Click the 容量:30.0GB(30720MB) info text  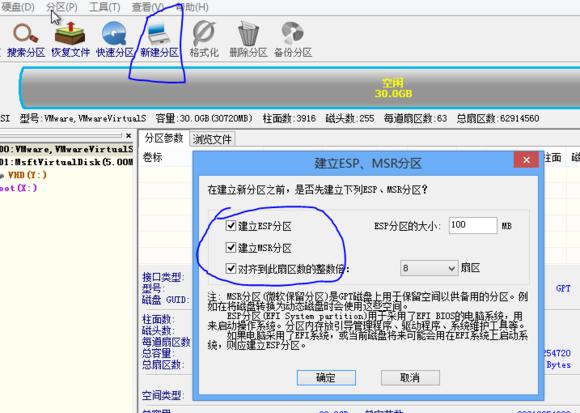204,118
